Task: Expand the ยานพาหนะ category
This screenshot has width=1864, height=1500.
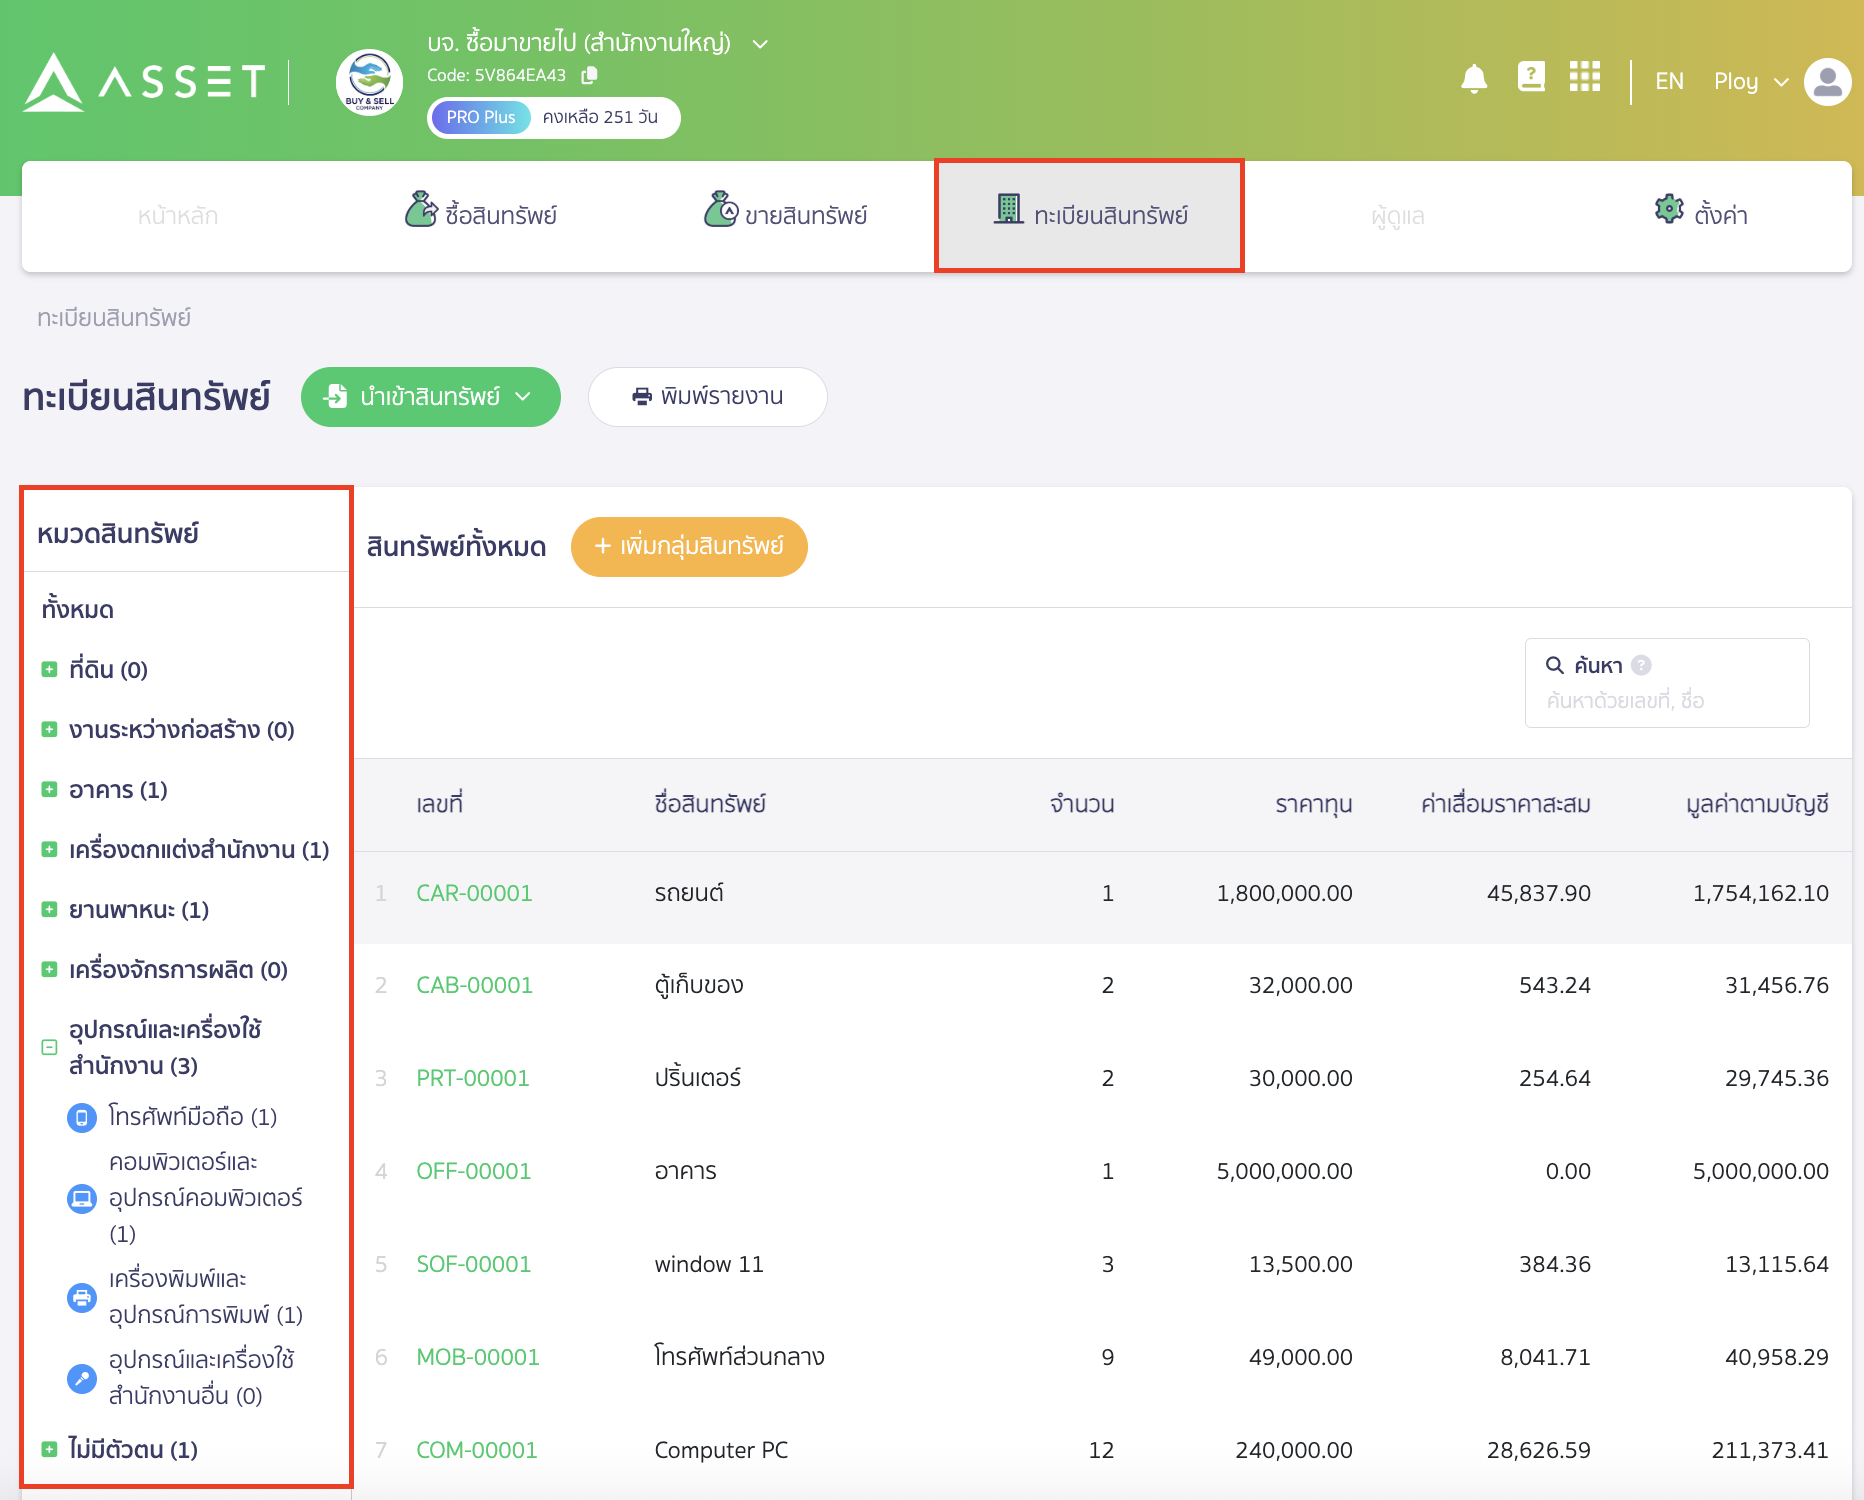Action: [x=48, y=908]
